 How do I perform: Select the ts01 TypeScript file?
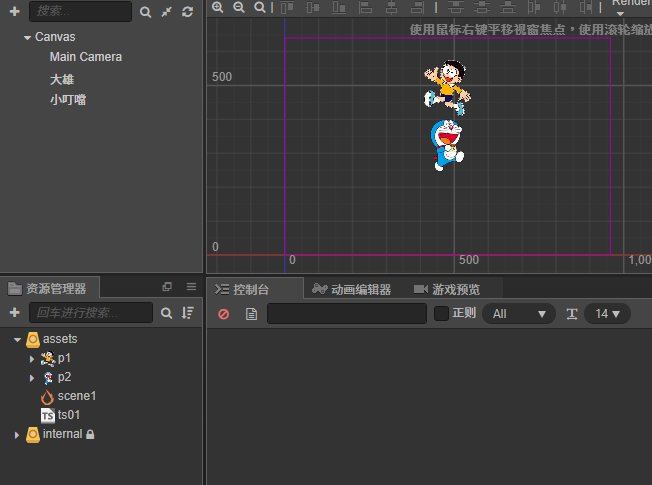69,415
